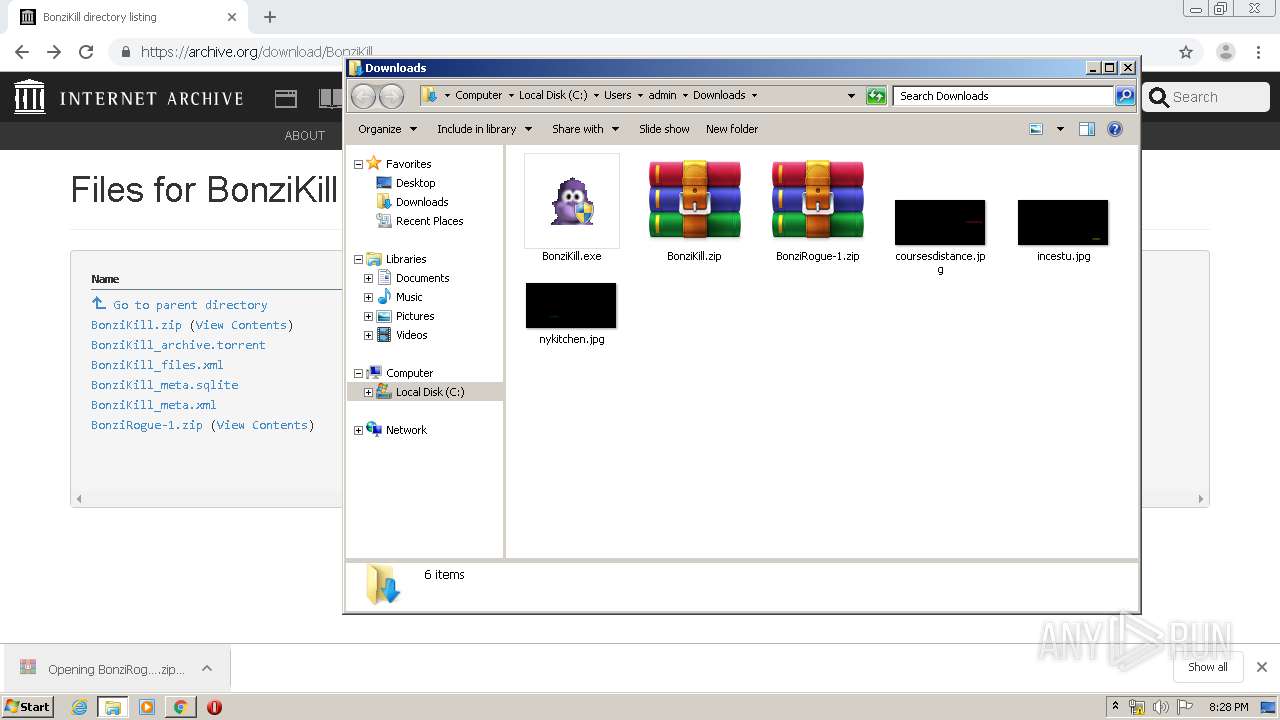Select the coursesdistance.jpg thumbnail

click(x=940, y=222)
